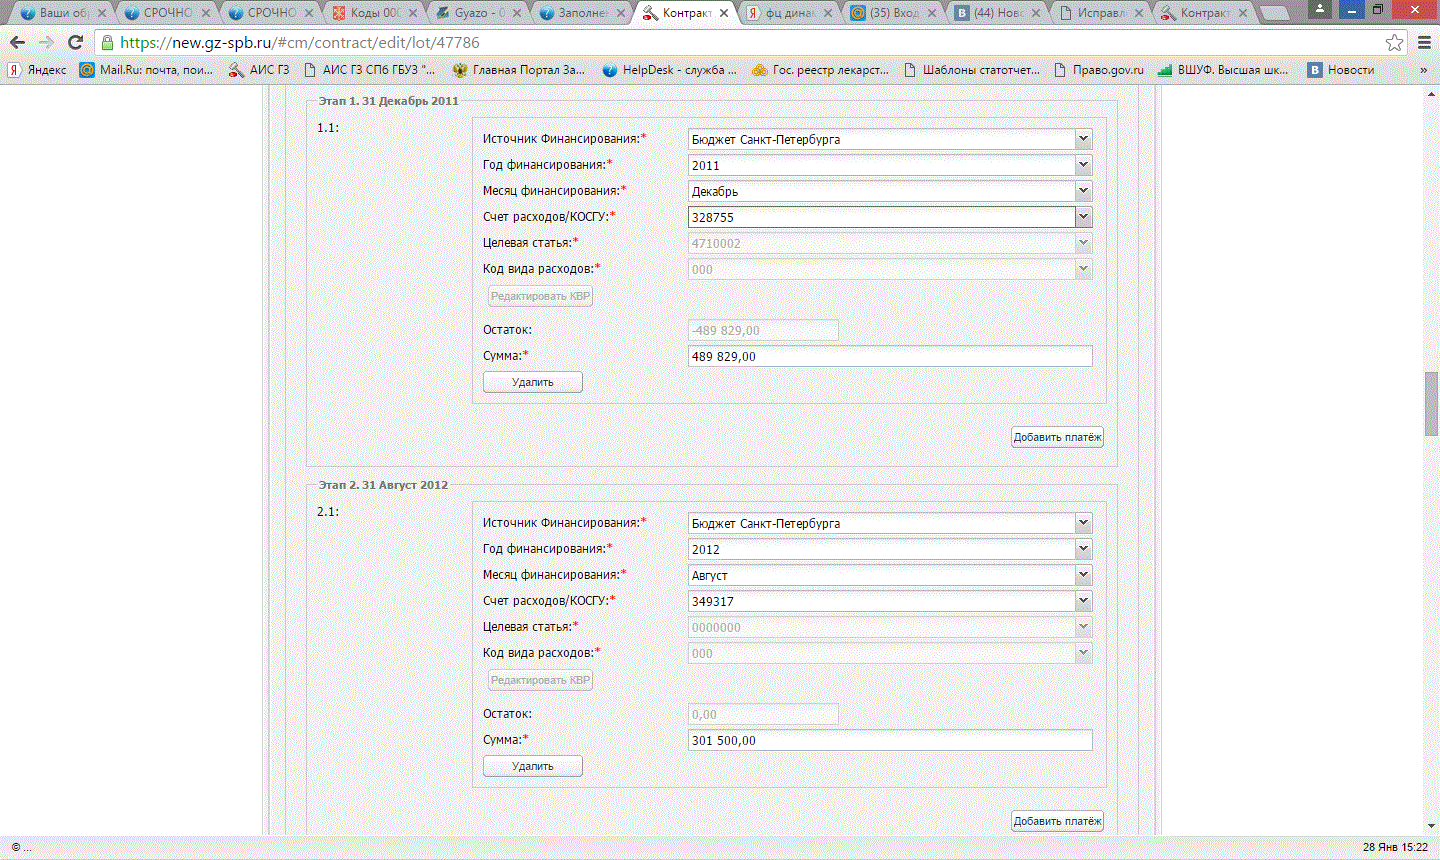The image size is (1440, 860).
Task: Expand the КОСГУ dropdown showing 328755
Action: (x=1083, y=217)
